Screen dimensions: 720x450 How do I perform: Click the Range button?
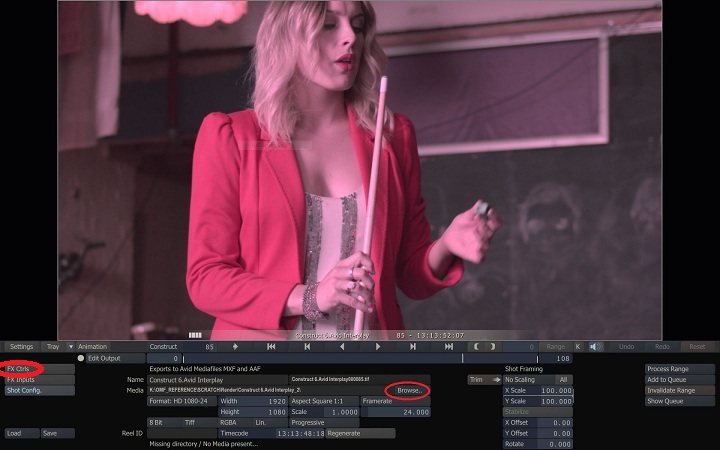click(555, 347)
